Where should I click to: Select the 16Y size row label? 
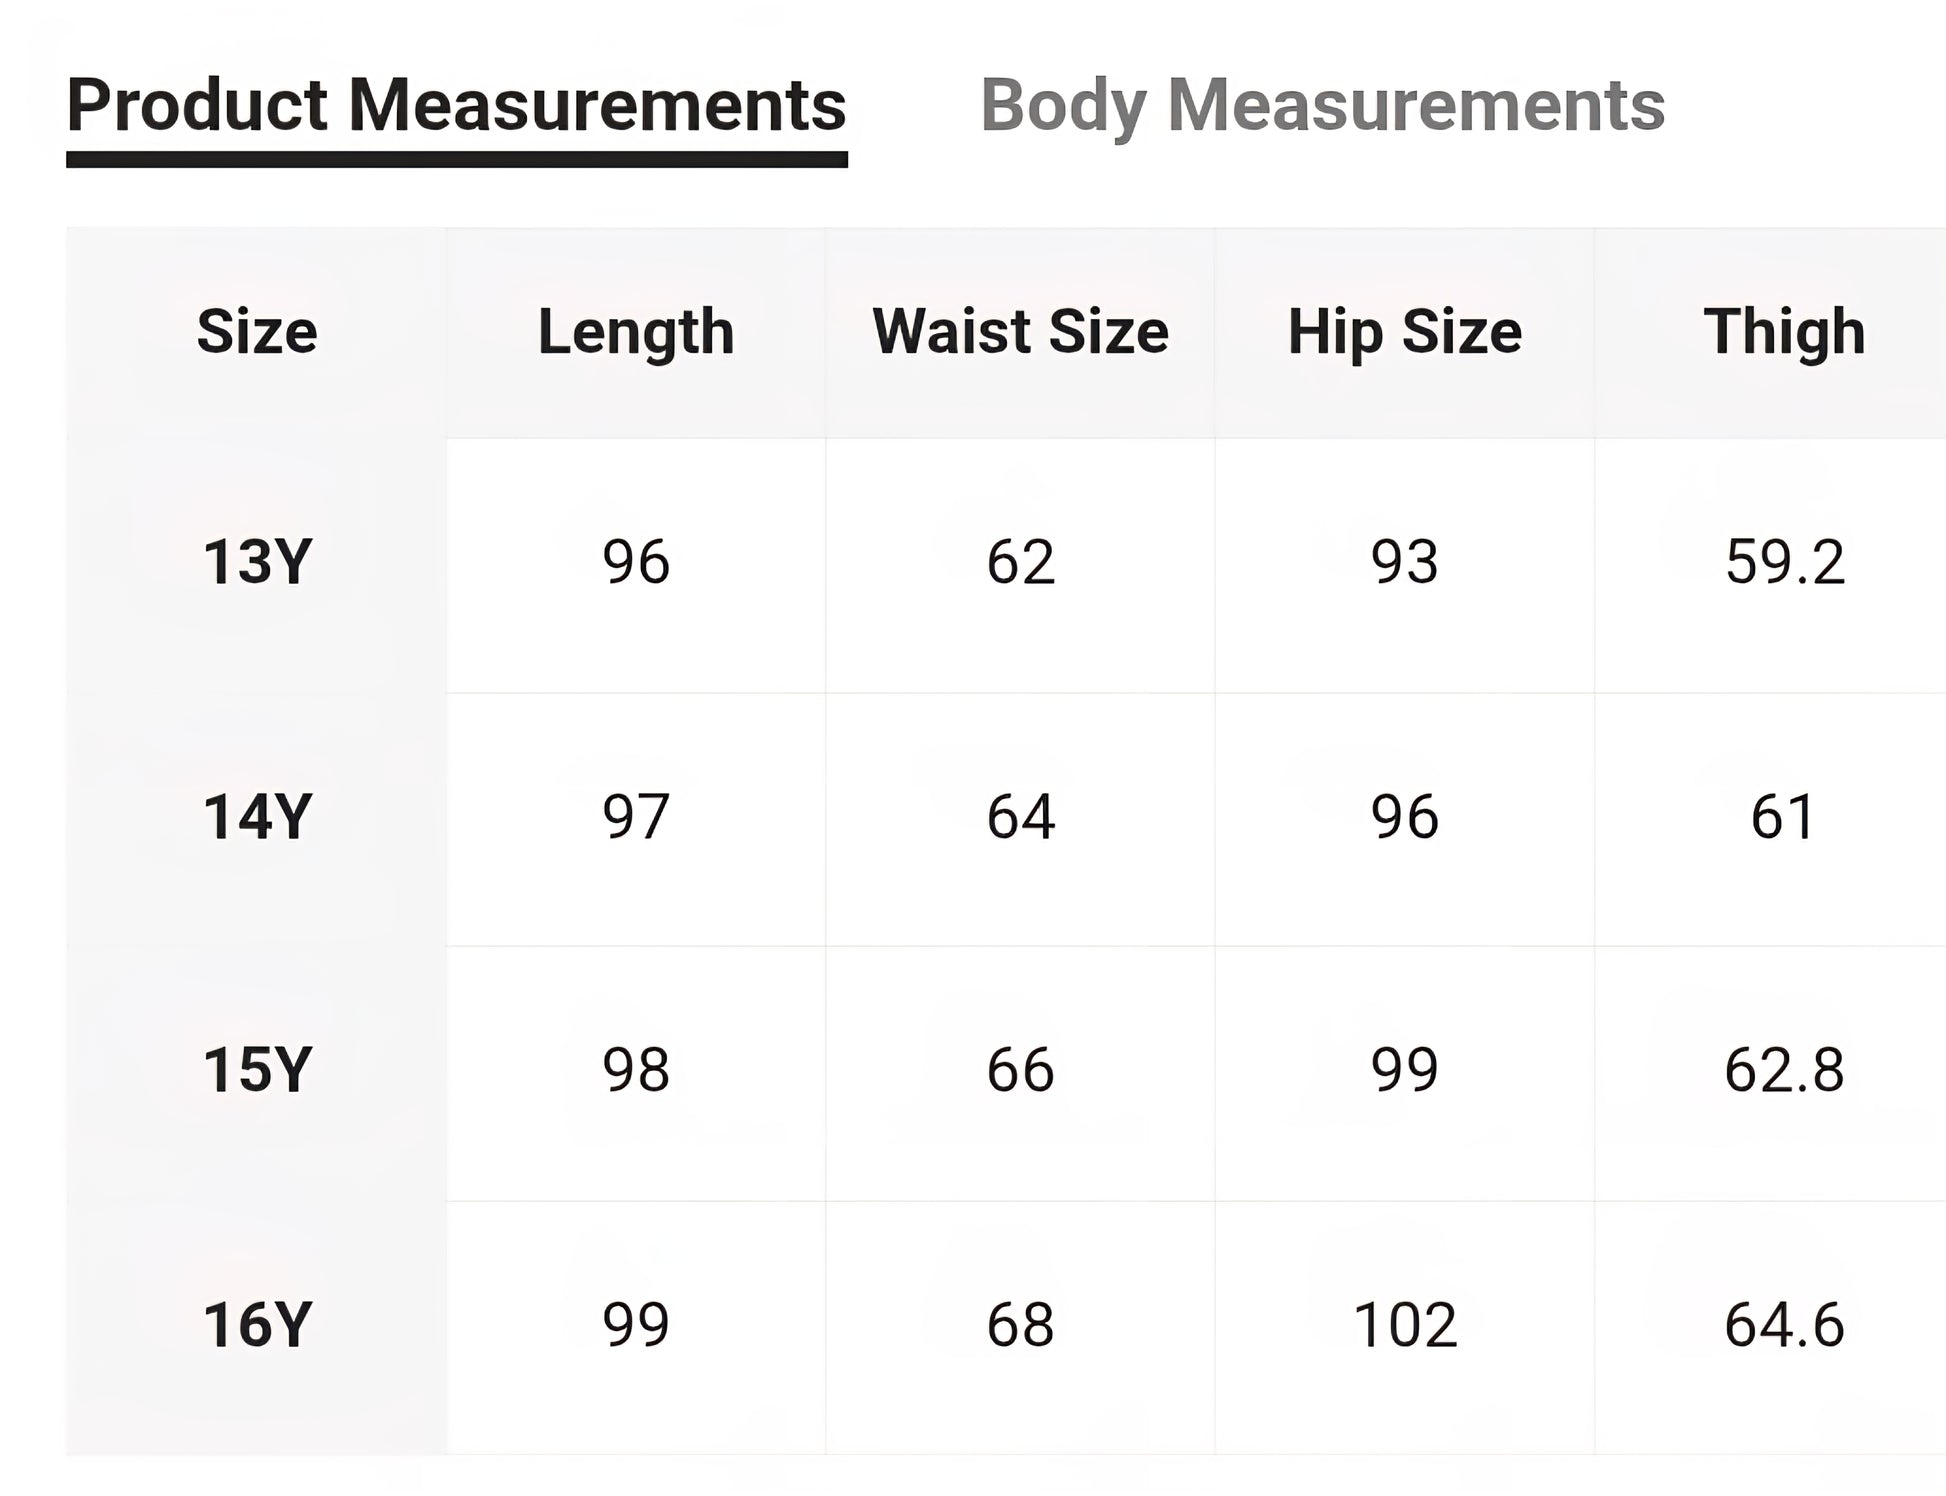click(257, 1325)
